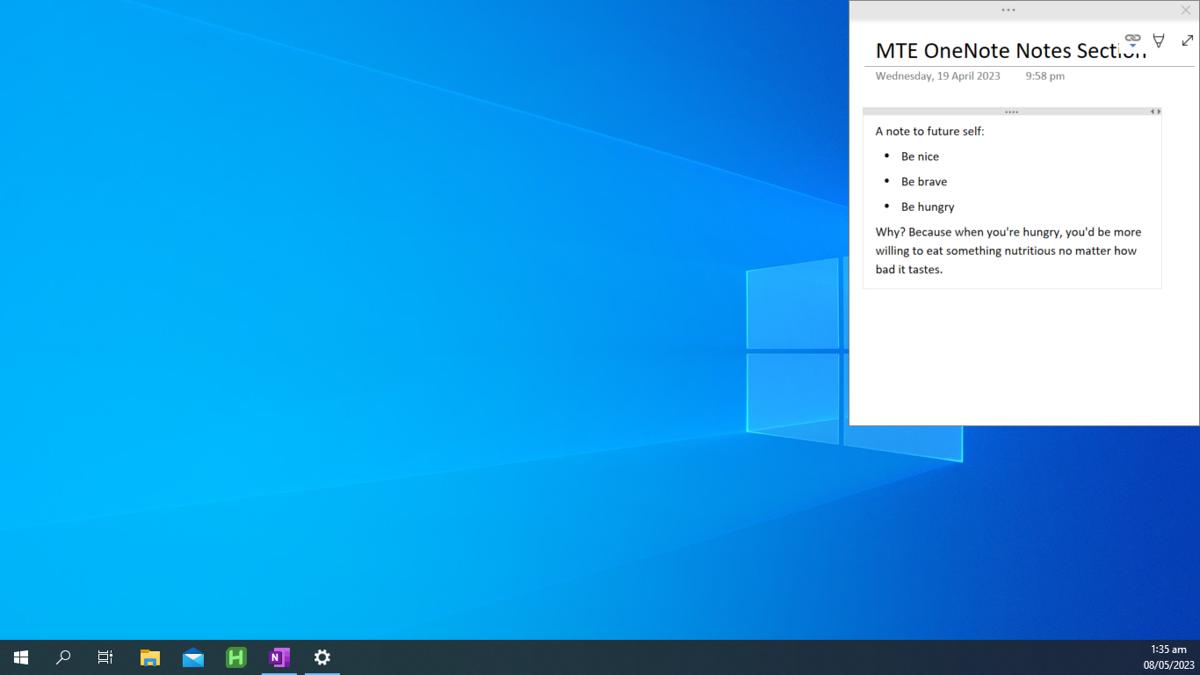This screenshot has height=675, width=1200.
Task: Select the 'Be brave' bullet point text
Action: pos(924,181)
